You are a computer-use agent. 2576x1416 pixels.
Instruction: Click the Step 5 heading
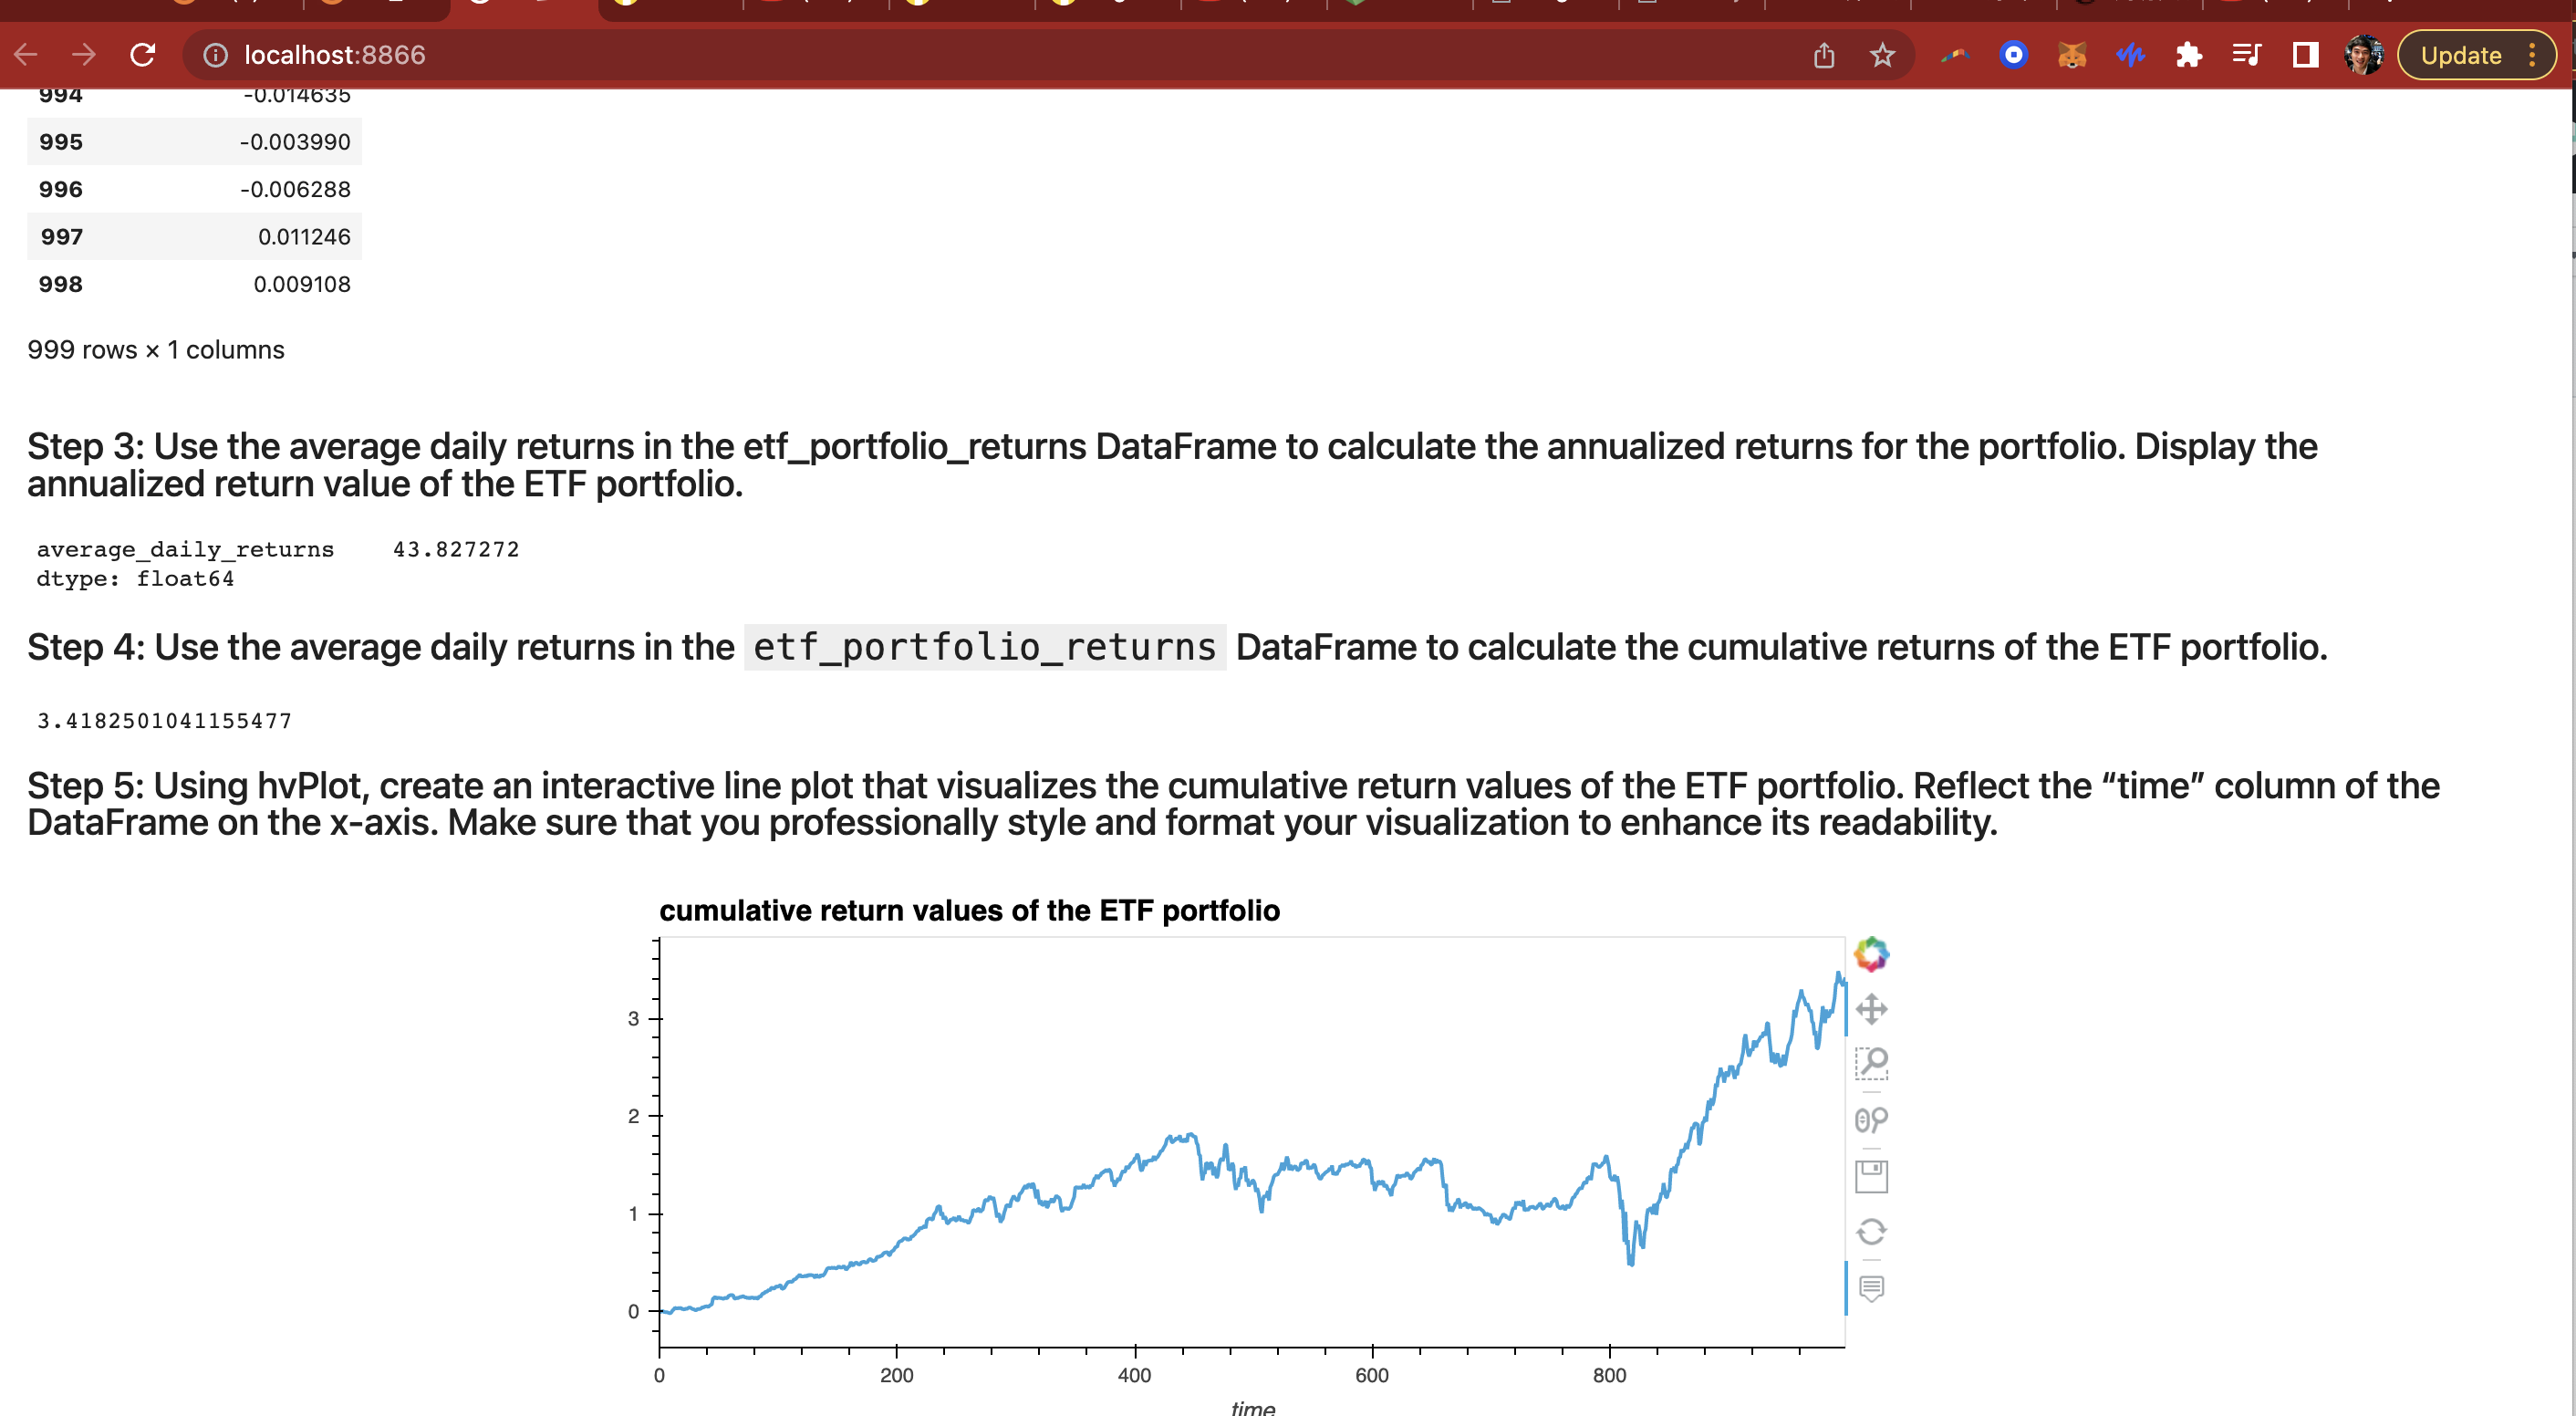tap(1233, 804)
